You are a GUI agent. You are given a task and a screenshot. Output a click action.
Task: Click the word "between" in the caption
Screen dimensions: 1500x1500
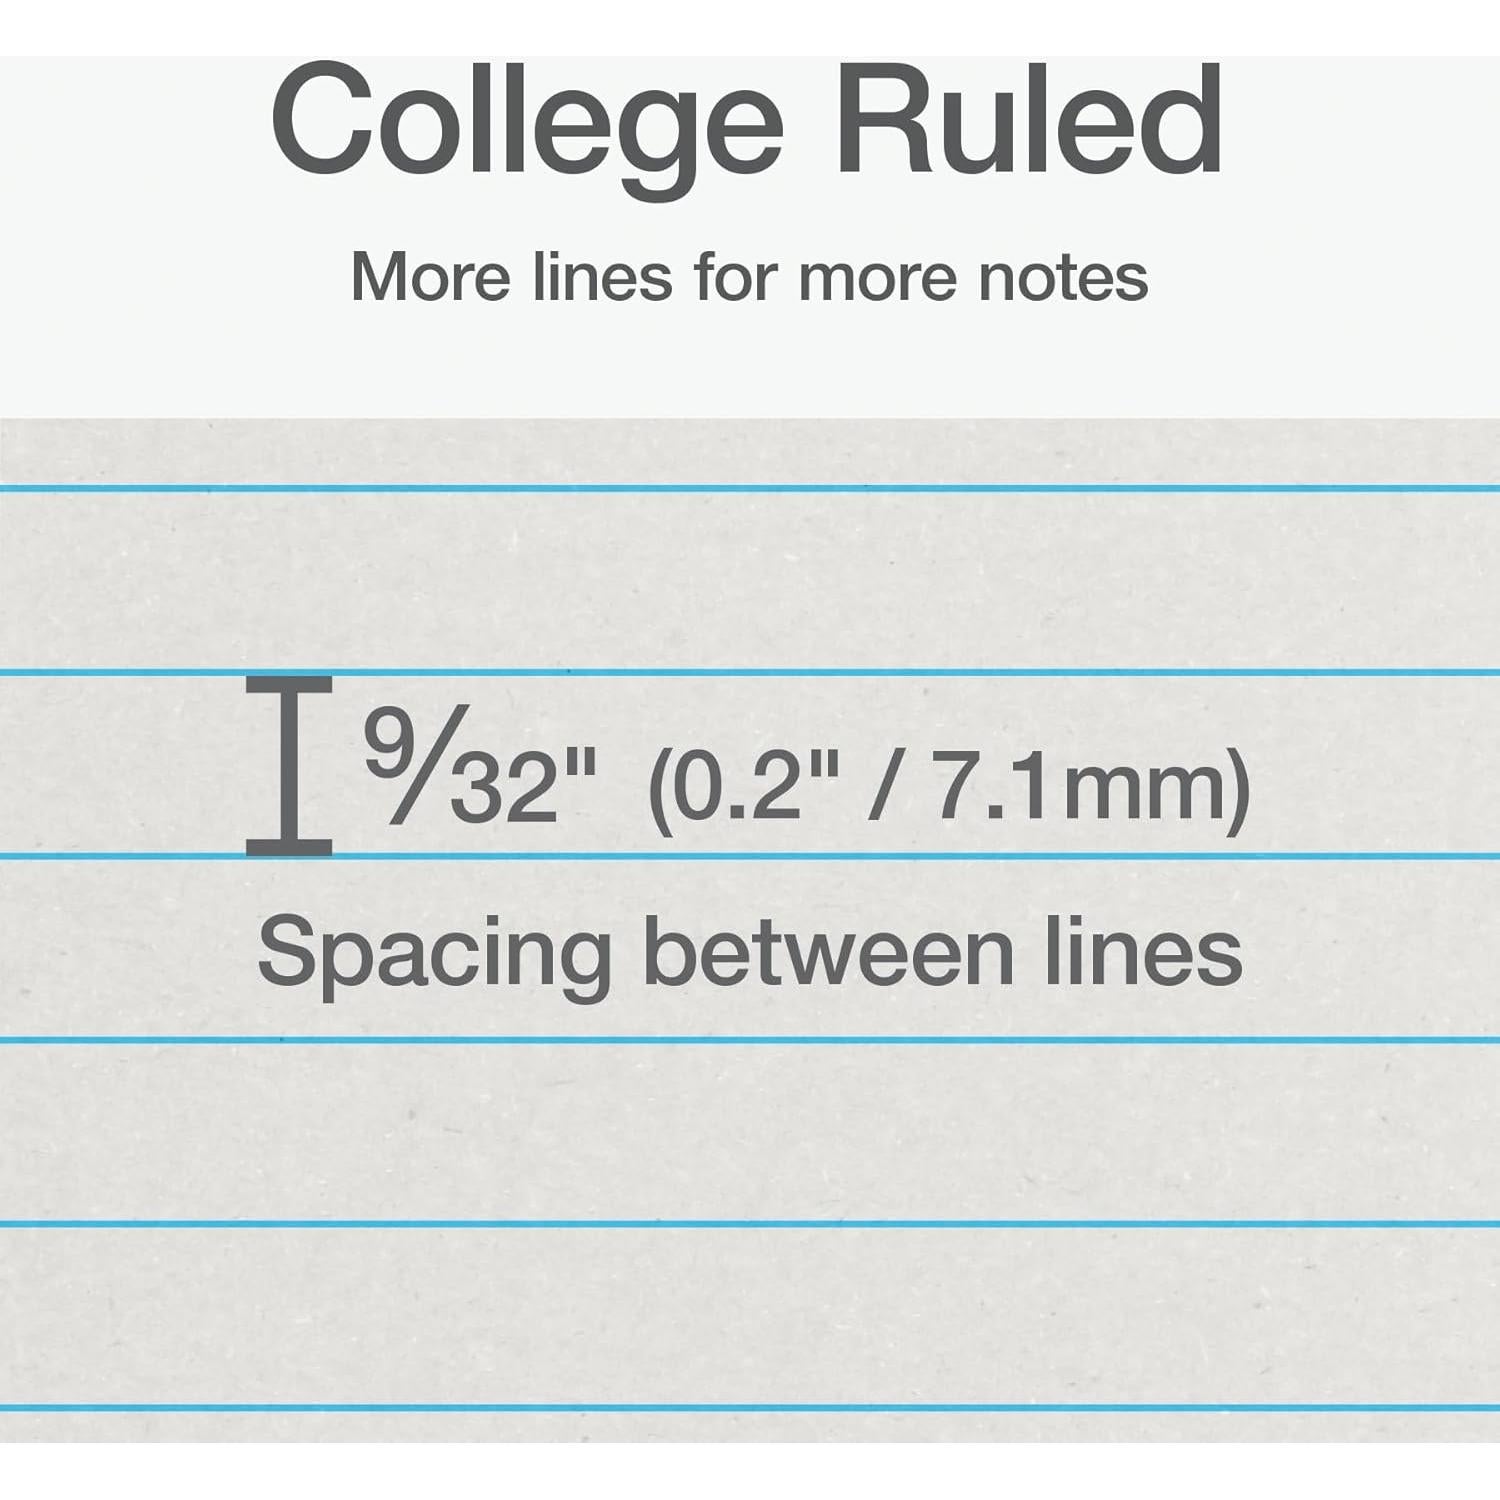coord(828,953)
